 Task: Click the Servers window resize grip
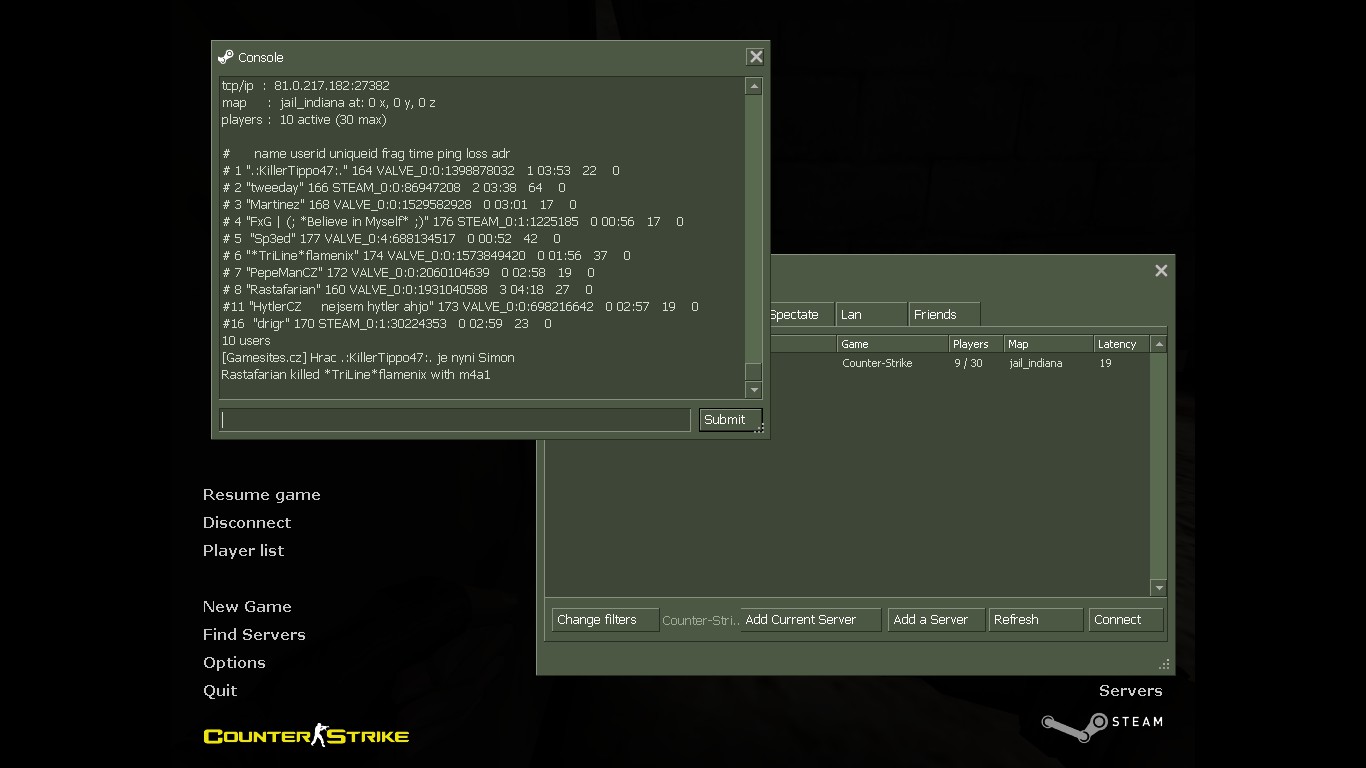(x=1164, y=664)
